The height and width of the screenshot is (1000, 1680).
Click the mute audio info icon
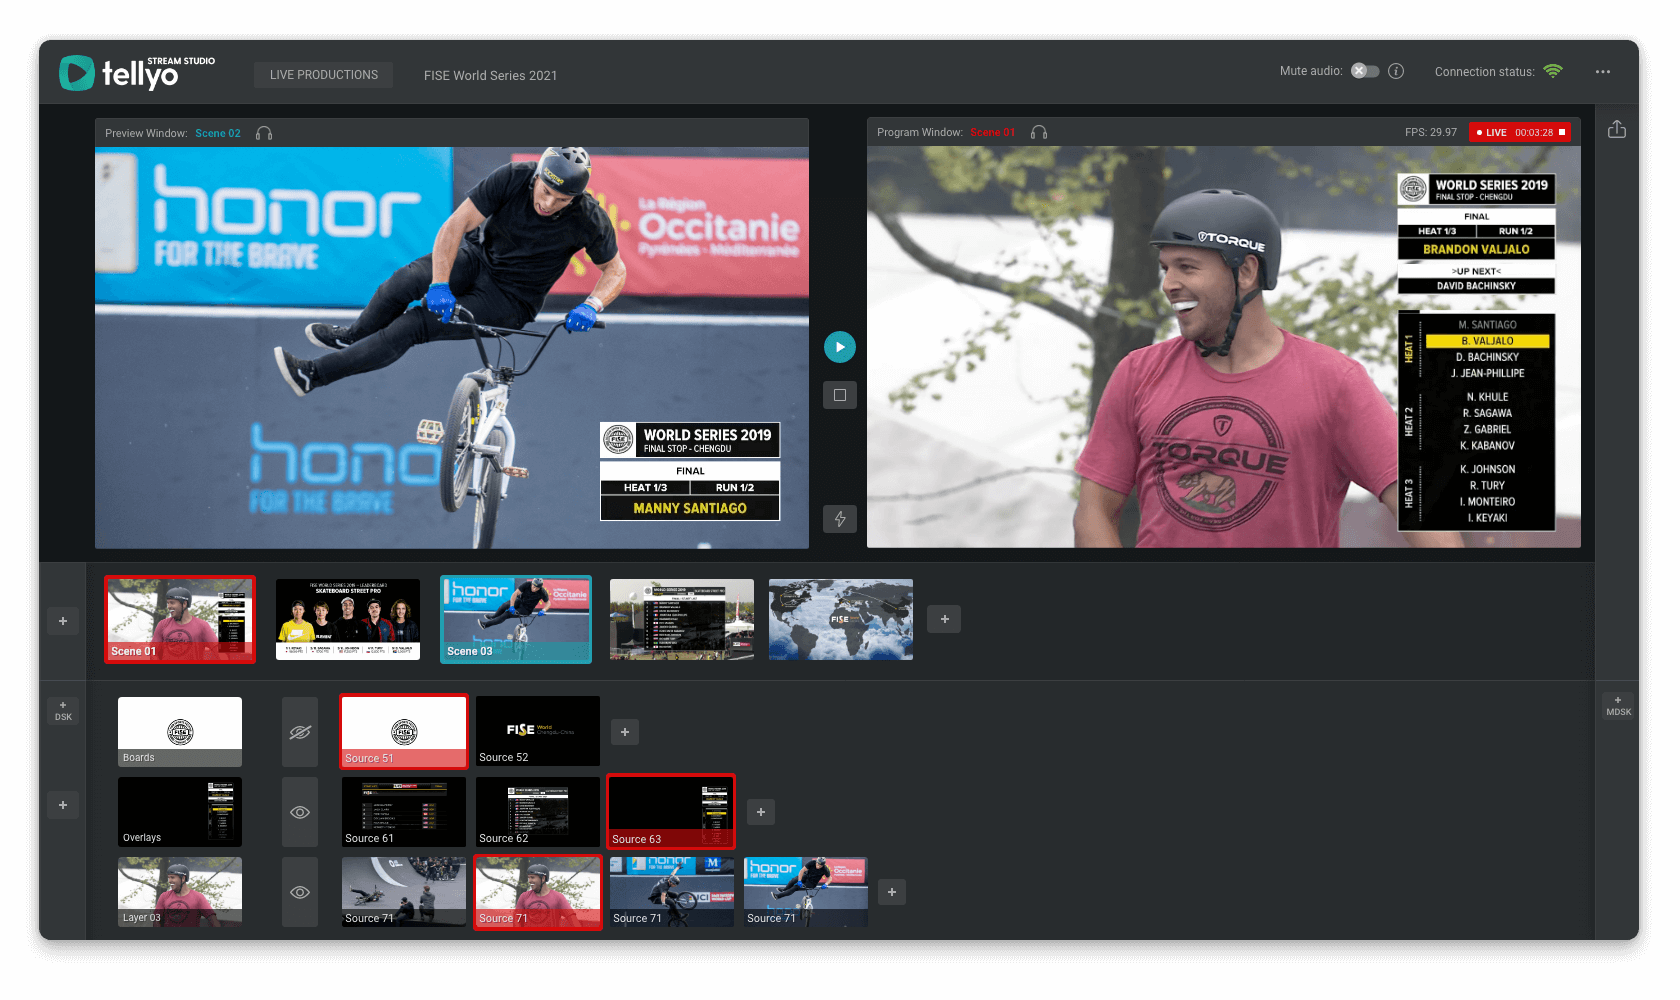tap(1397, 71)
